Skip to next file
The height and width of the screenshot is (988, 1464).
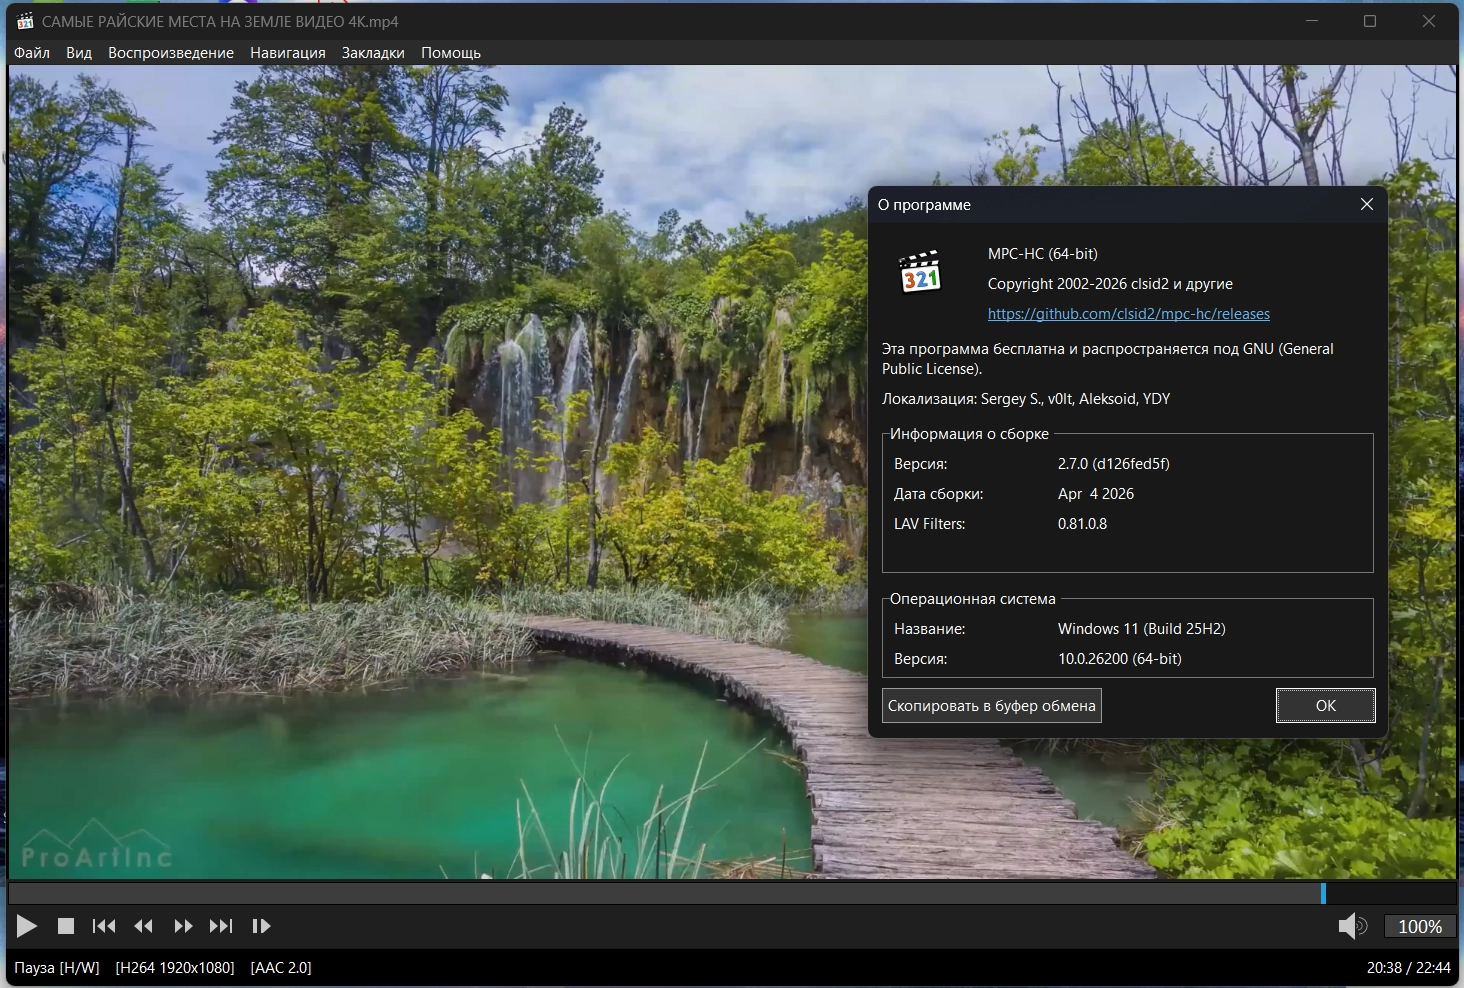[221, 926]
